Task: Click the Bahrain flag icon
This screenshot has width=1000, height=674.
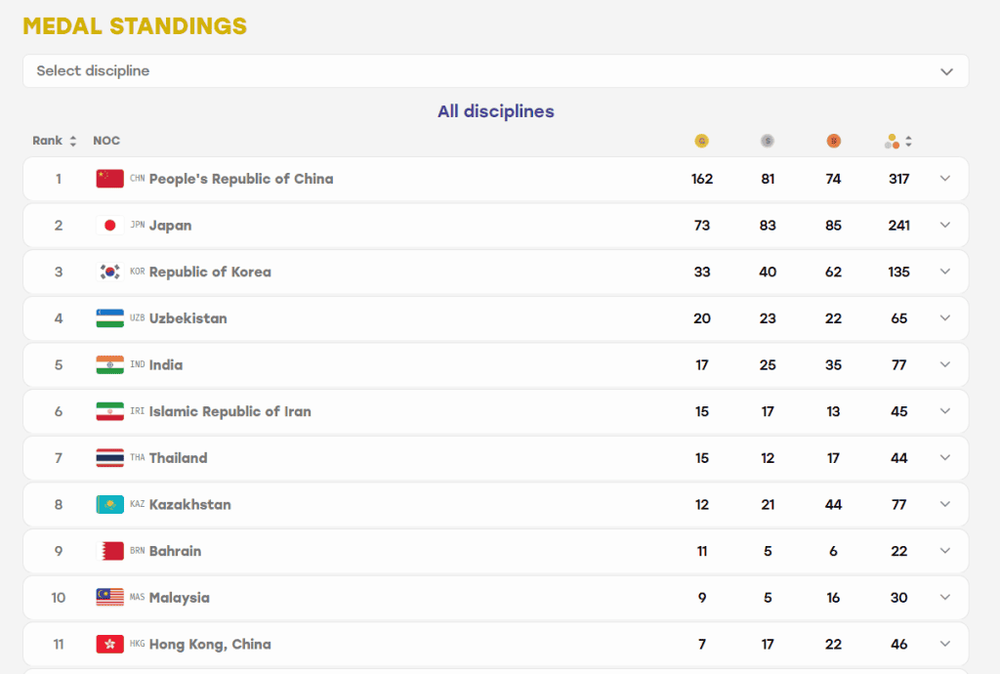Action: (x=110, y=551)
